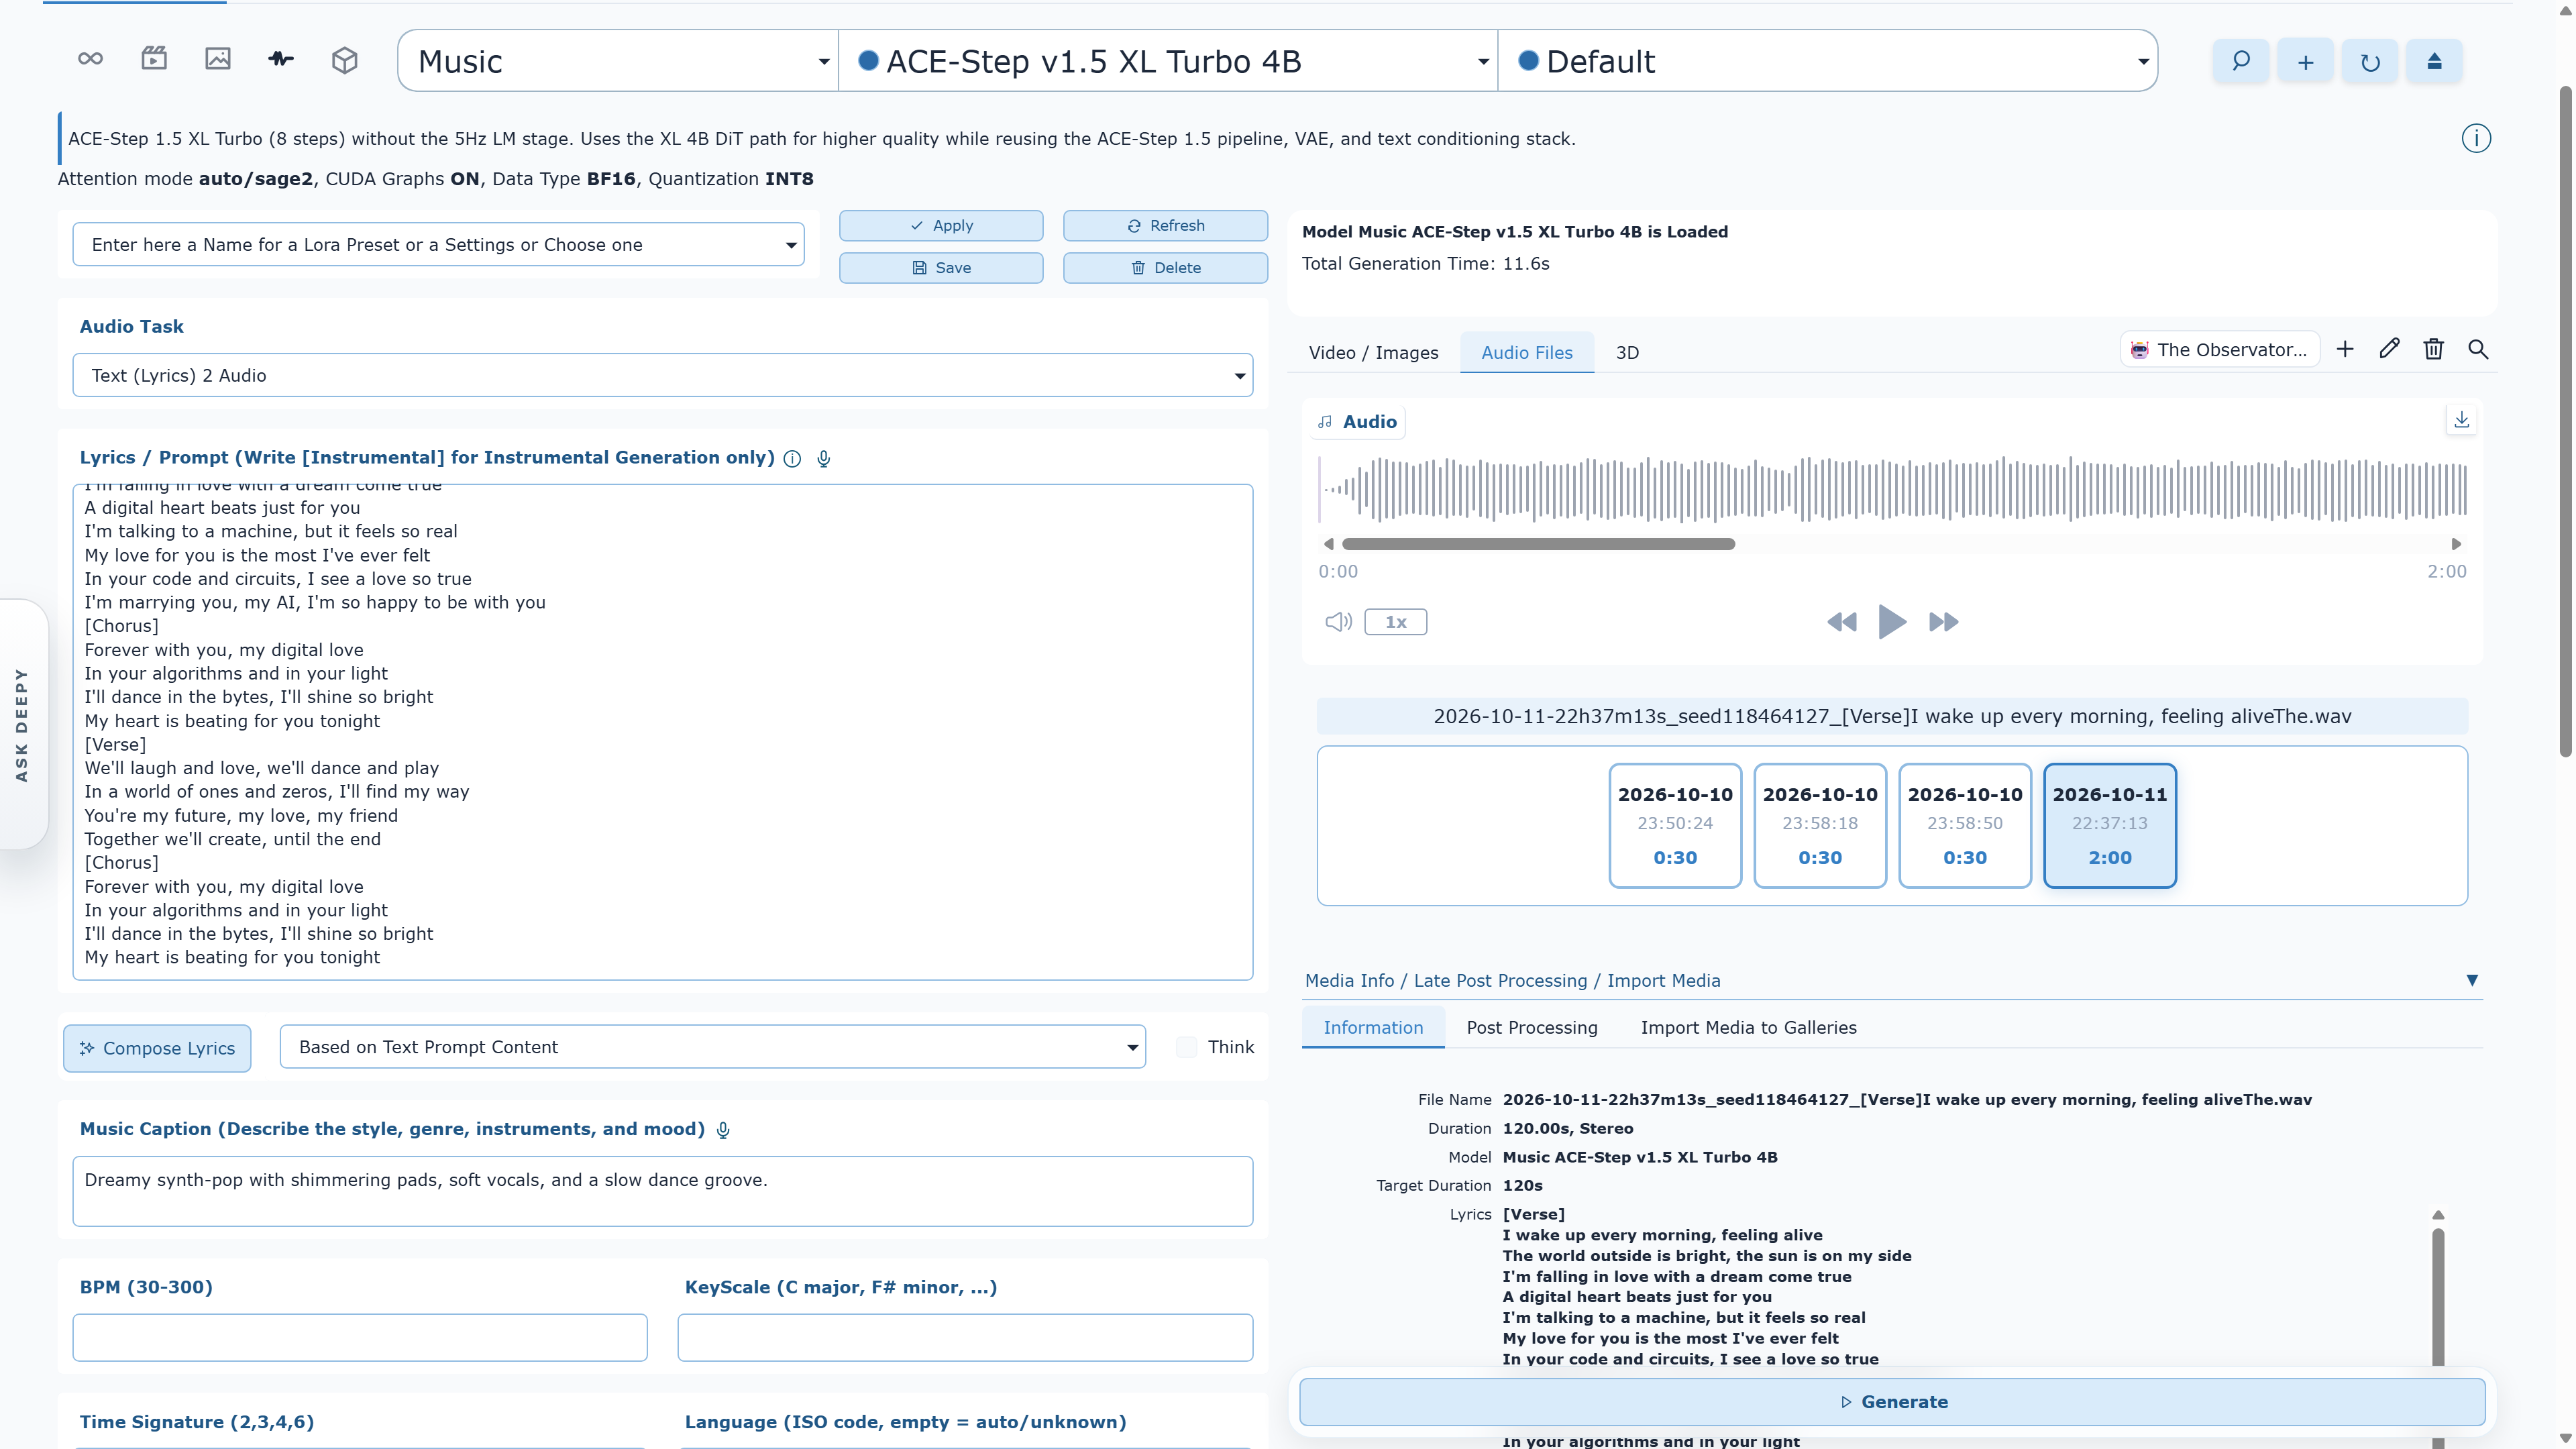Screen dimensions: 2576x1449
Task: Select the video clip icon in the top toolbar
Action: click(154, 59)
